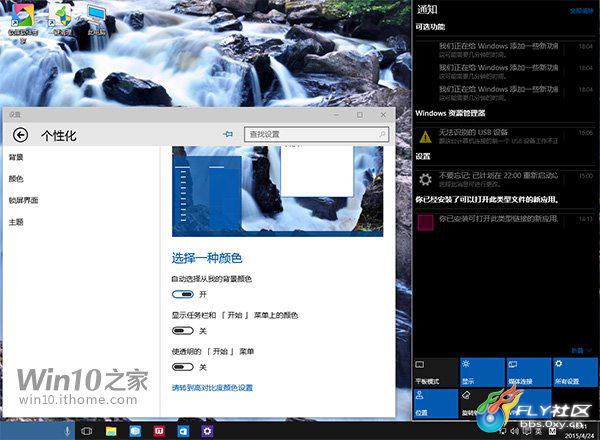Click the high contrast settings link (请转到高对比度颜色设置)
The width and height of the screenshot is (600, 440).
(x=212, y=387)
